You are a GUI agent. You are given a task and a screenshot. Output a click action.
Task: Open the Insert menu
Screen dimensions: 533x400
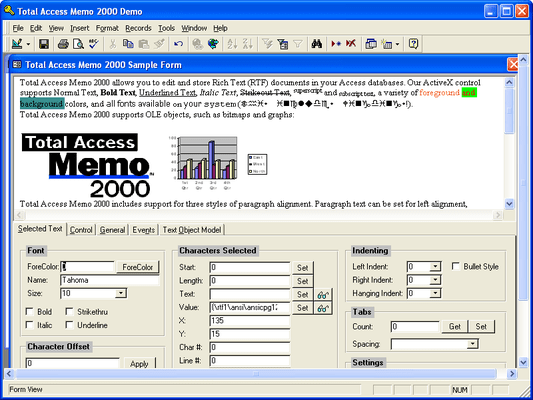[x=80, y=28]
